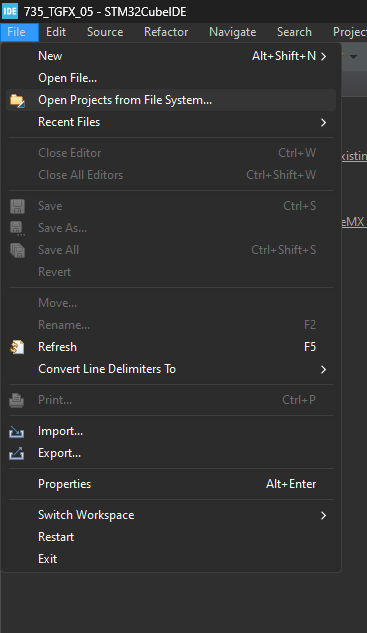Expand Convert Line Delimiters To submenu arrow
Viewport: 367px width, 633px height.
323,369
